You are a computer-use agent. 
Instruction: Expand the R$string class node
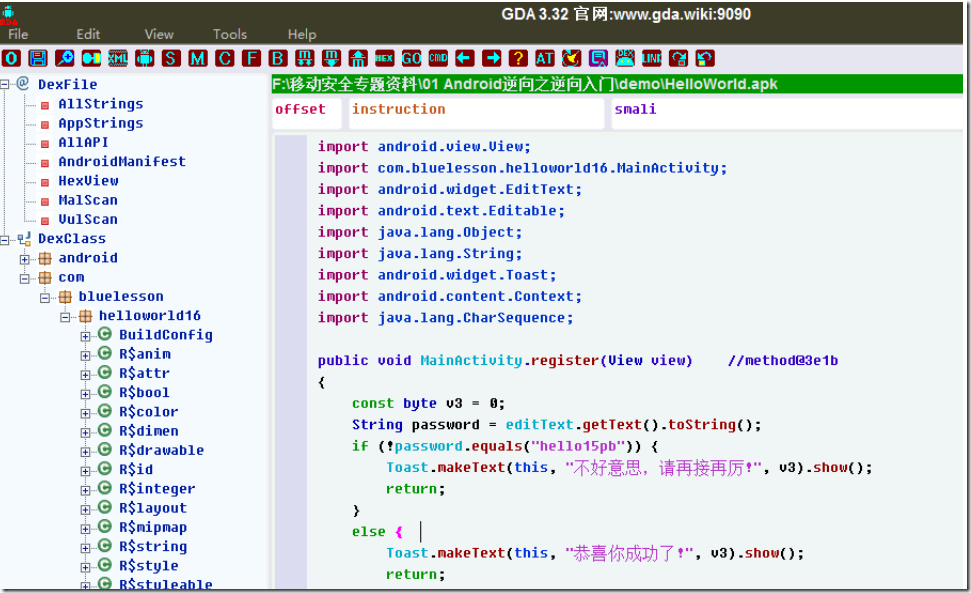[x=85, y=548]
